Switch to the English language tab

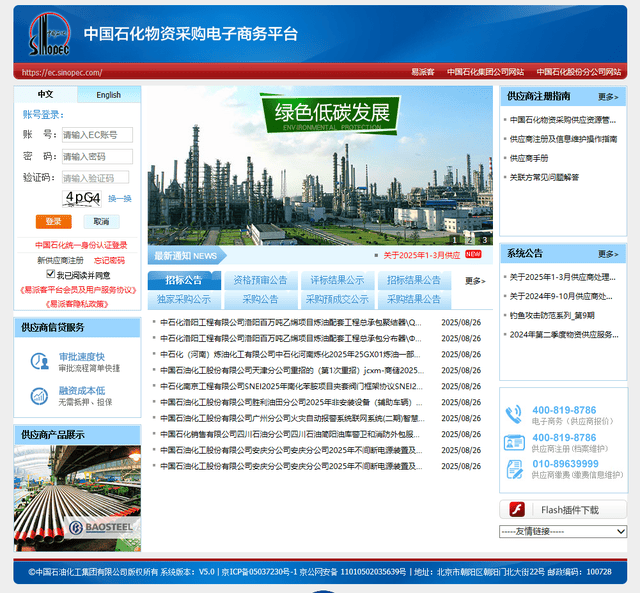[108, 95]
